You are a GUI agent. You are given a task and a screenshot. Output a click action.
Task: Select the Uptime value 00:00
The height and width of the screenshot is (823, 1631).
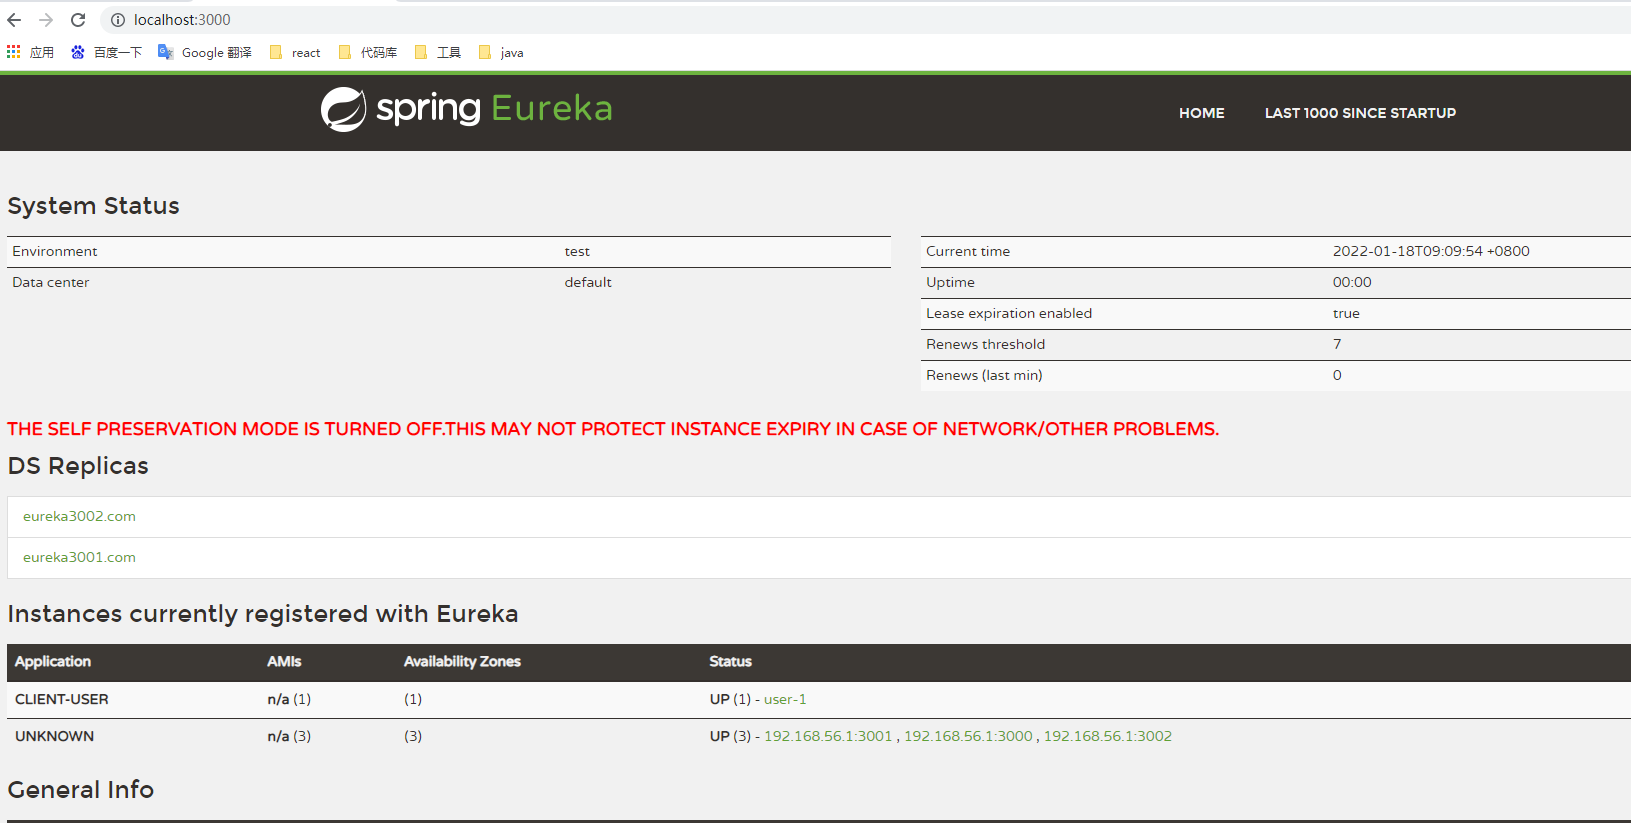[1352, 282]
